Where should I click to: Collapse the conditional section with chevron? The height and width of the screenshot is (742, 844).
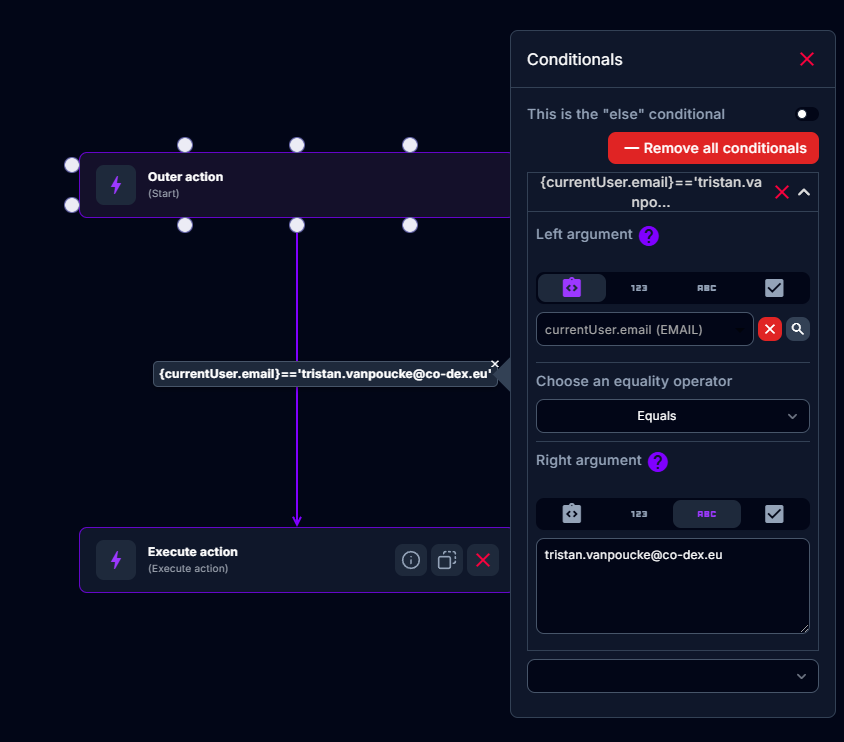click(x=804, y=192)
